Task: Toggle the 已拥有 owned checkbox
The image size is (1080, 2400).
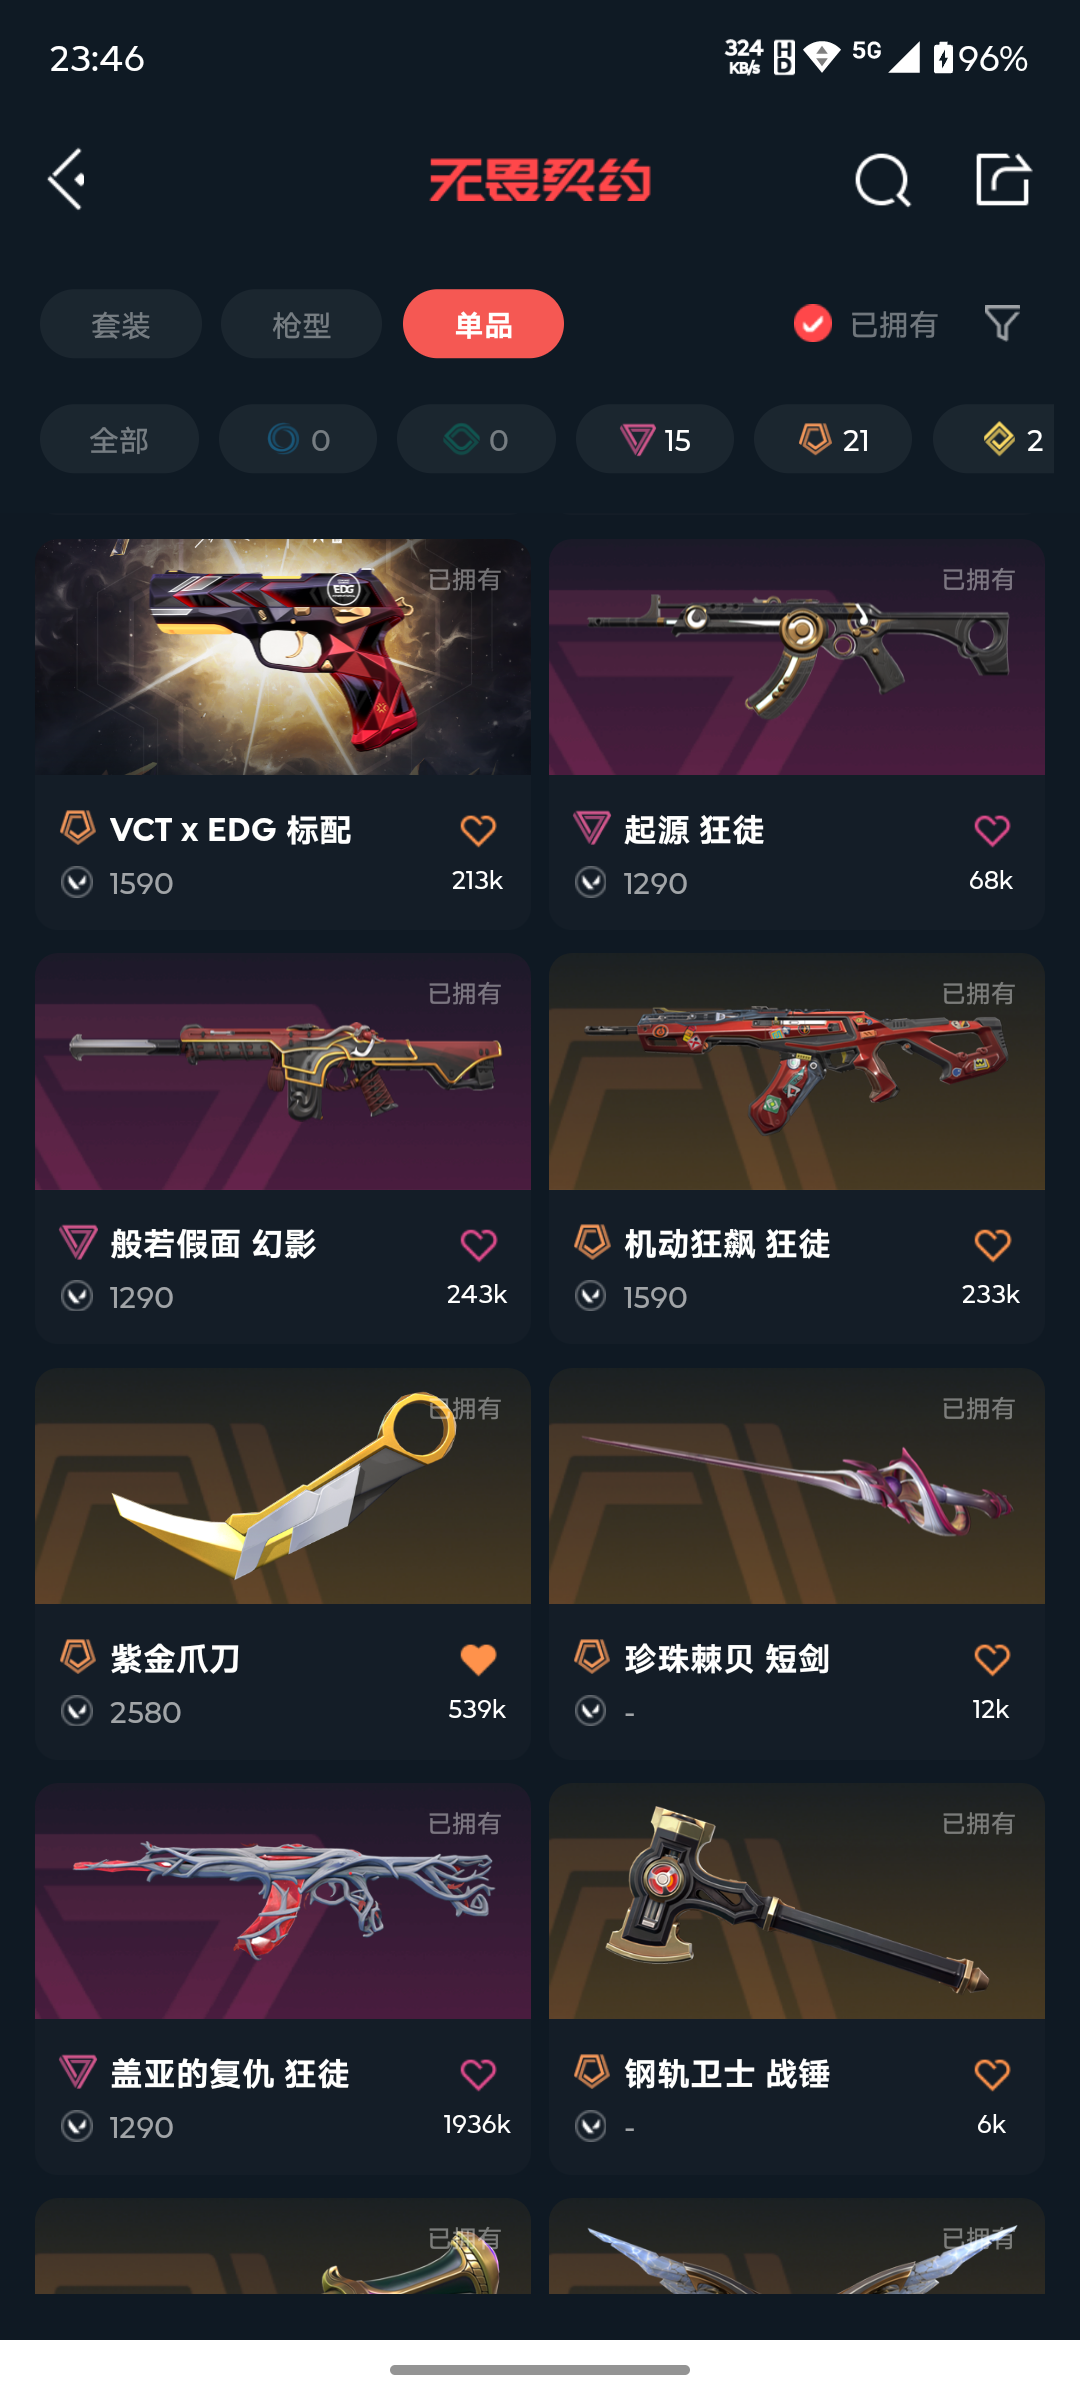Action: pos(813,323)
